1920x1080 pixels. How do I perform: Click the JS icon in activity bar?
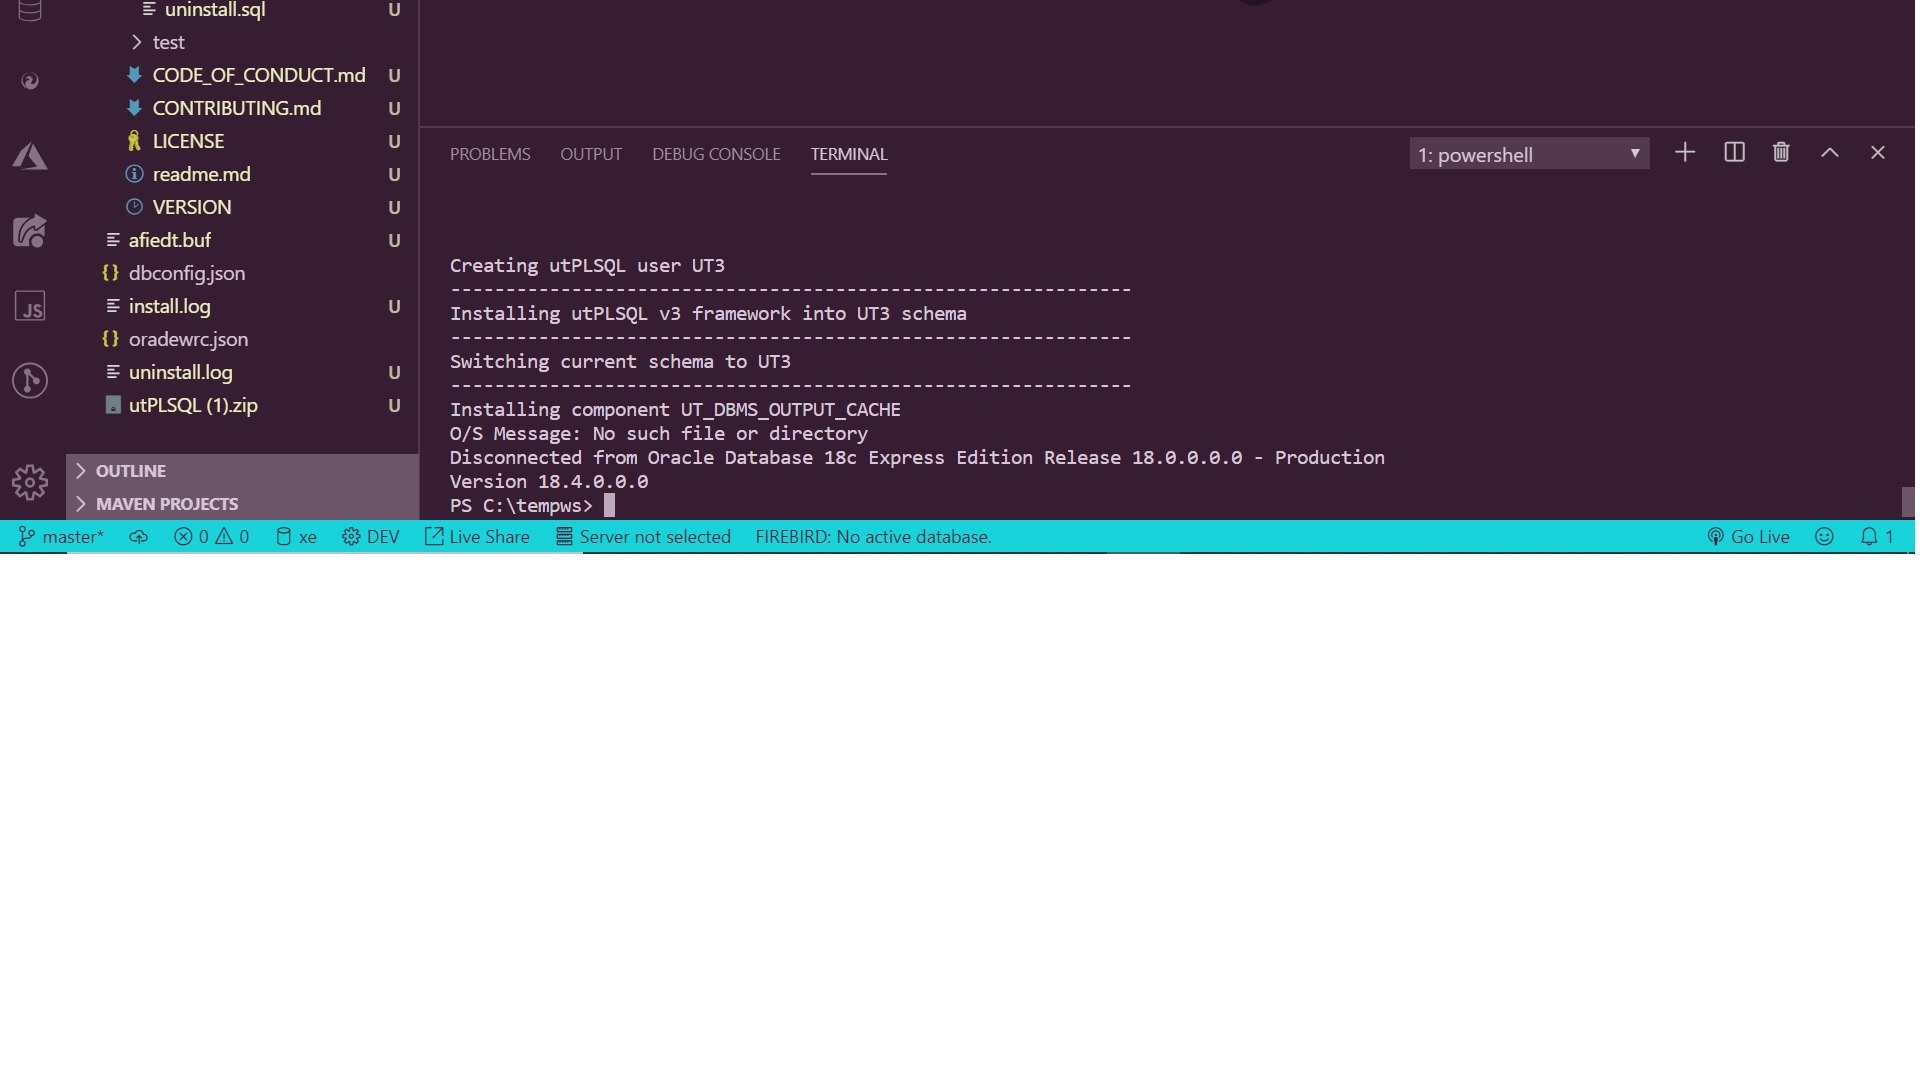click(x=30, y=307)
